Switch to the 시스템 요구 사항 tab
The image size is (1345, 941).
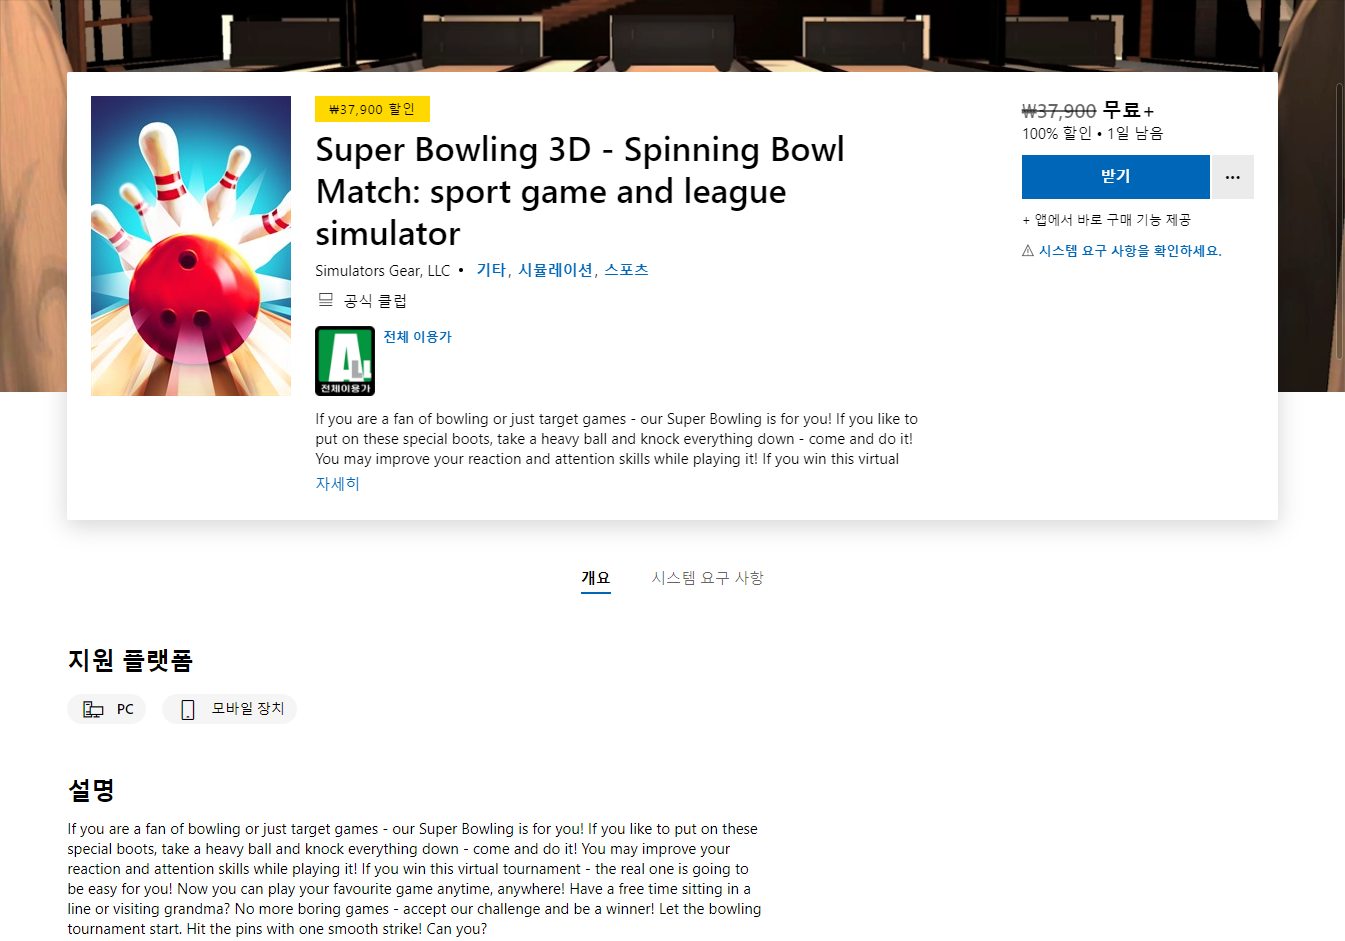pos(708,578)
